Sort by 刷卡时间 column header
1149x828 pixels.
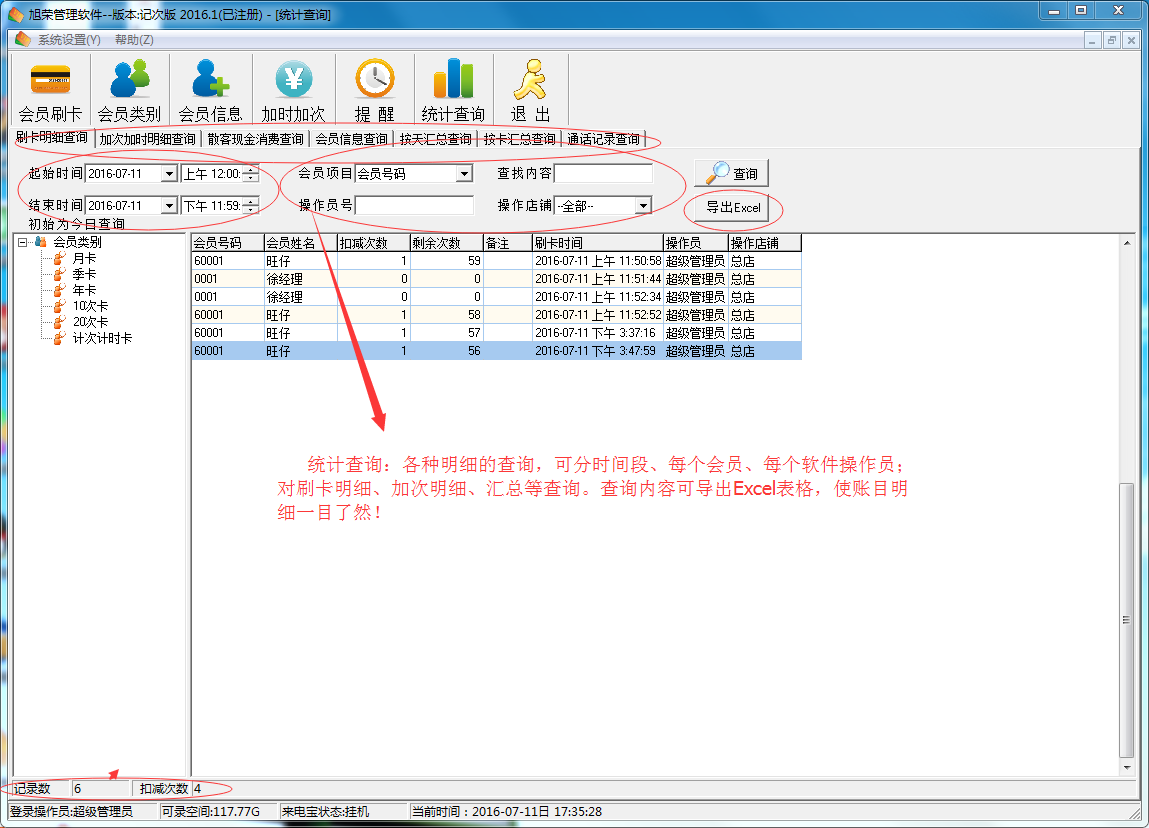coord(598,243)
